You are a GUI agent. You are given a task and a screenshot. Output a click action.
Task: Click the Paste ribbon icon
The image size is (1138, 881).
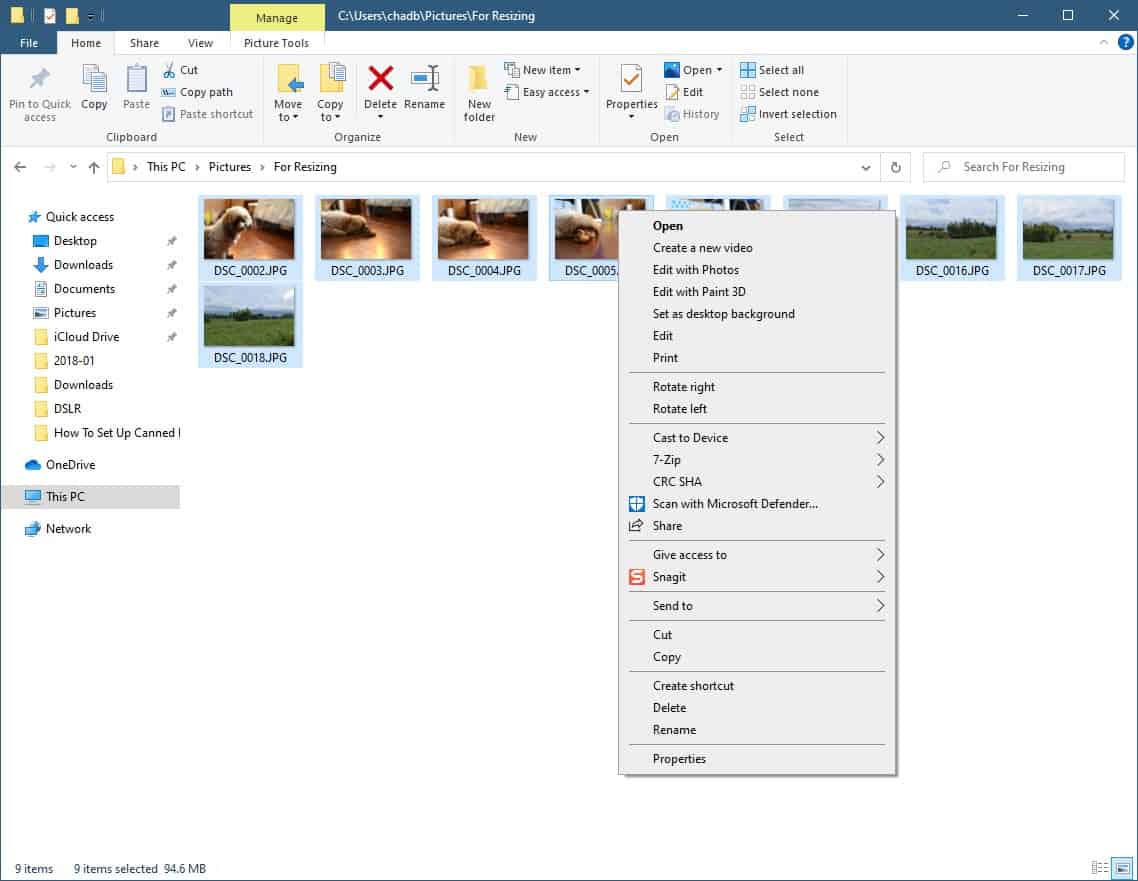click(x=136, y=78)
